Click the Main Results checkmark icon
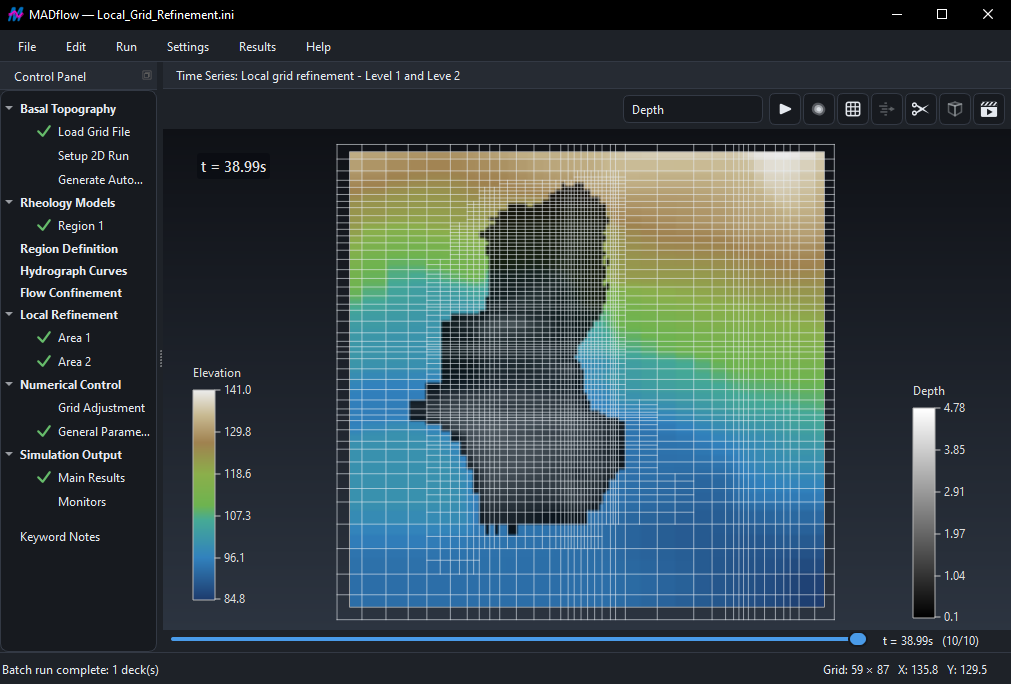Screen dimensions: 1011x684 tap(44, 477)
